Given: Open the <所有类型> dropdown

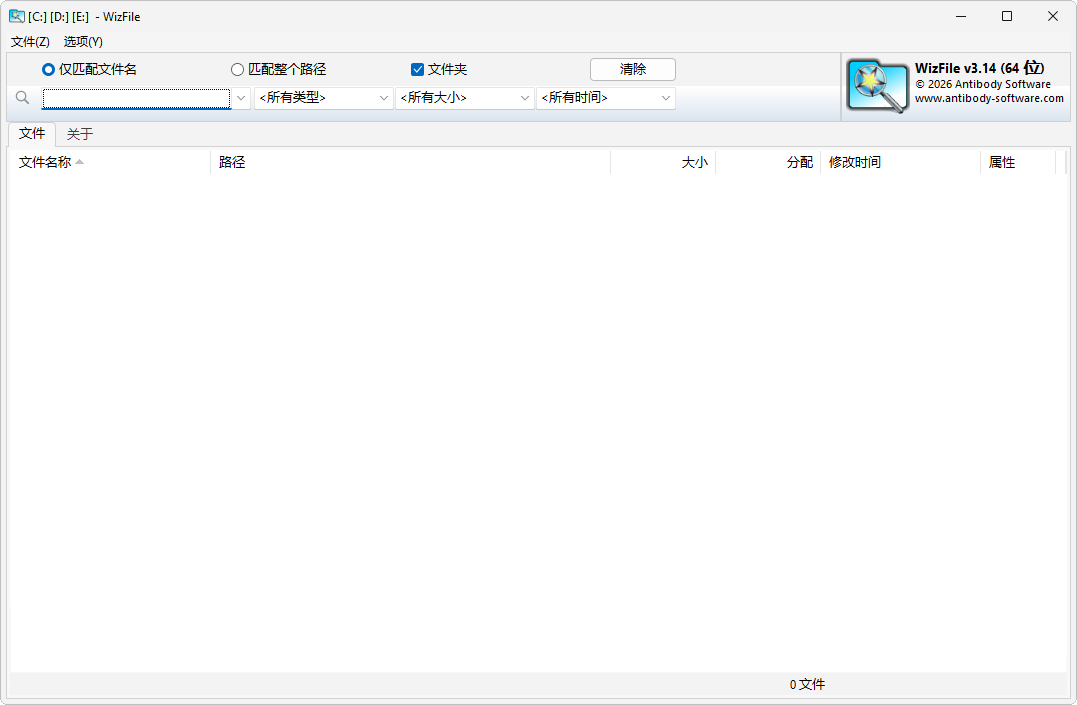Looking at the screenshot, I should (384, 98).
